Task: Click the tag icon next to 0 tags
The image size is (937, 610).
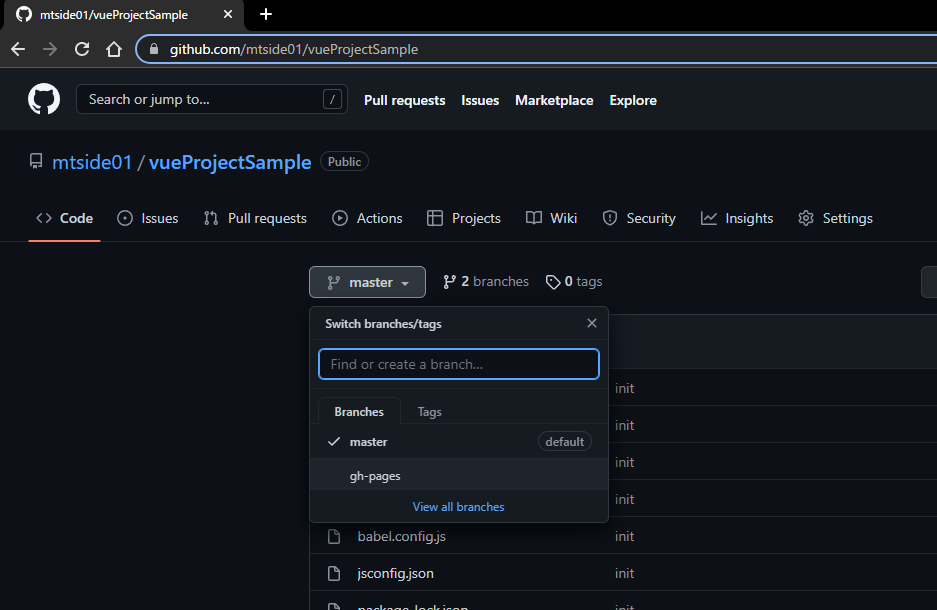Action: pos(553,282)
